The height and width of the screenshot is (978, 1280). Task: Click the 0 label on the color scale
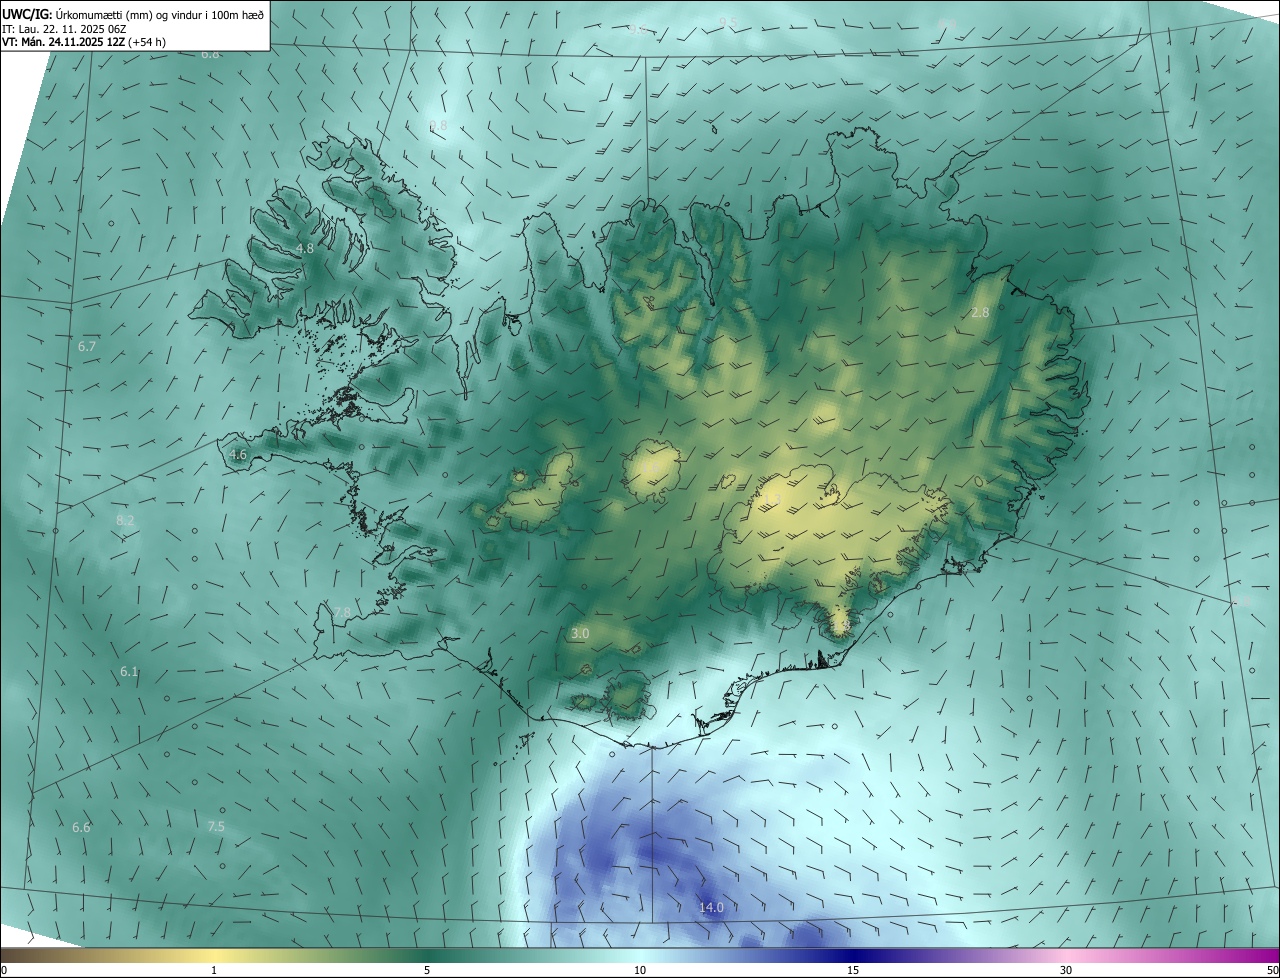click(x=4, y=970)
